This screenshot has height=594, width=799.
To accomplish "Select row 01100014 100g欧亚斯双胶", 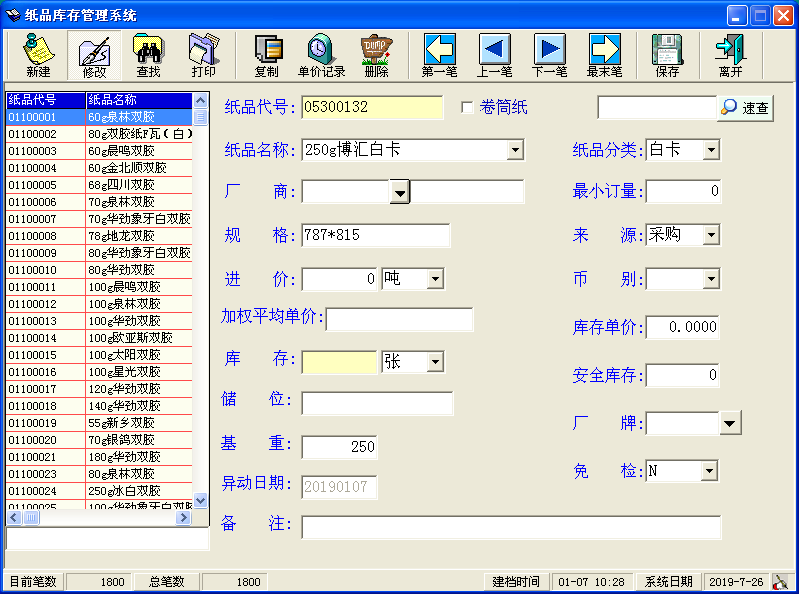I will [99, 338].
